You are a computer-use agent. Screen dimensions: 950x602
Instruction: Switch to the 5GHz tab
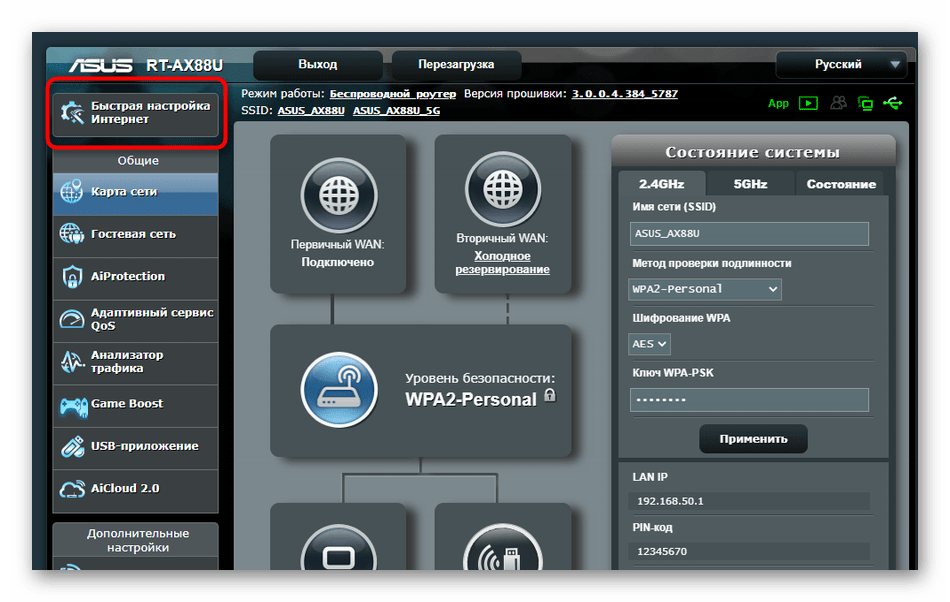[x=750, y=184]
